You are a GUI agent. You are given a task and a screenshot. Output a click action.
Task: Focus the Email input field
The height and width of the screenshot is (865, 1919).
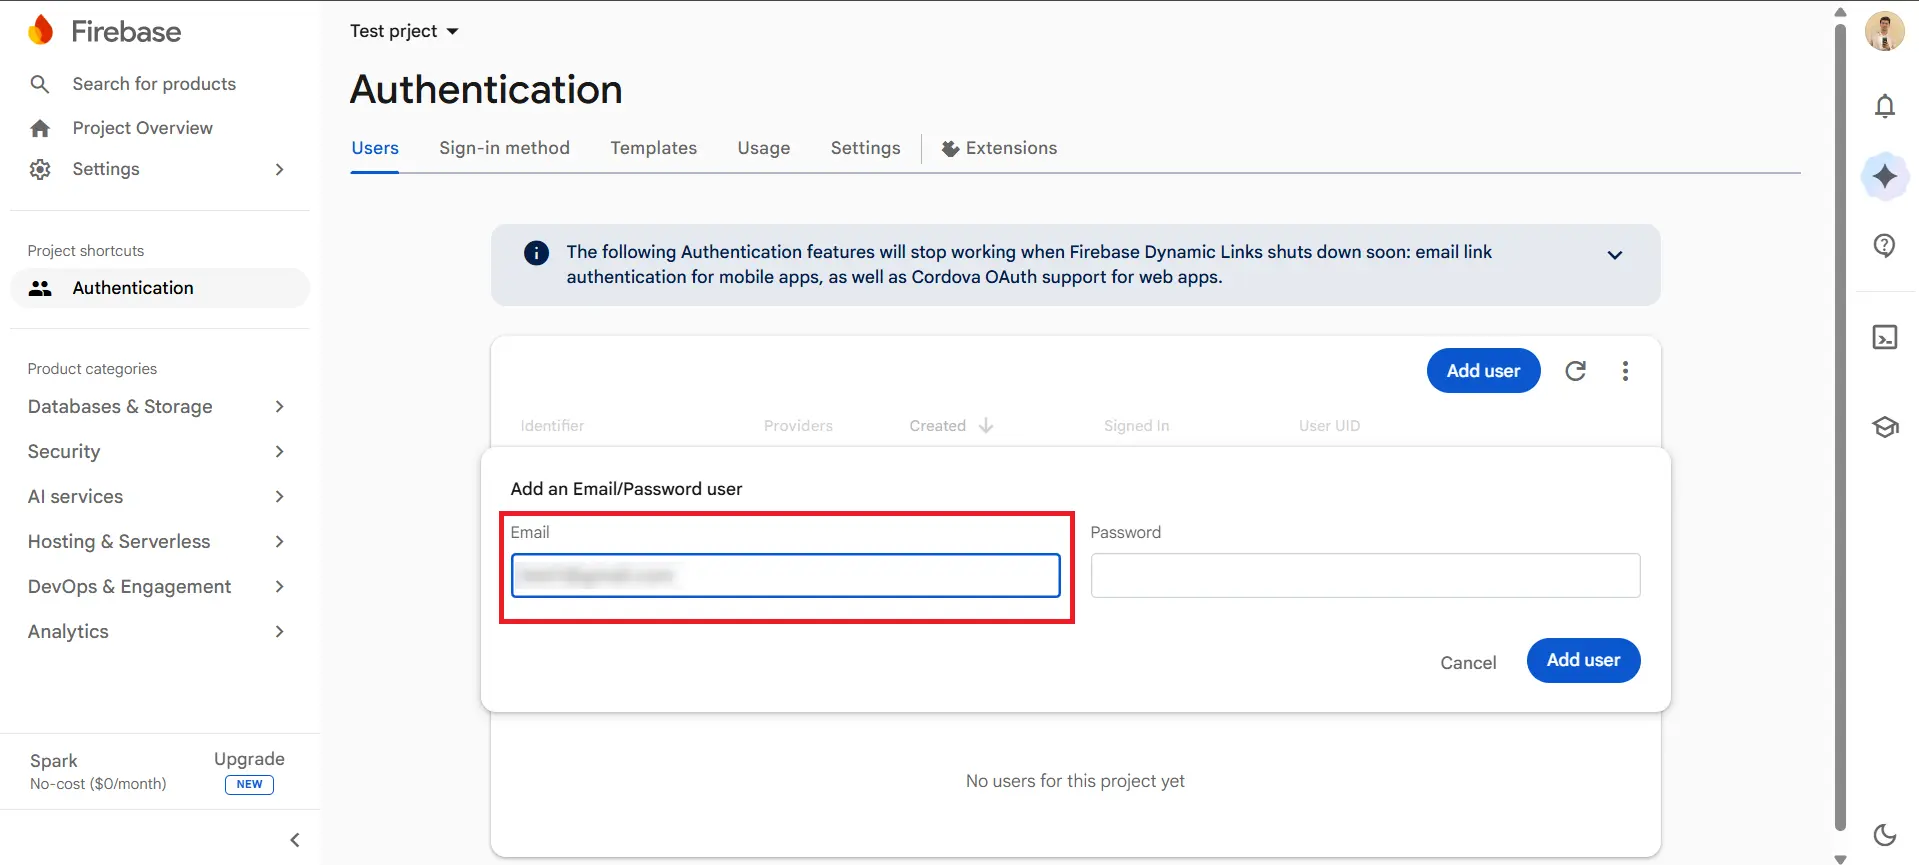point(785,576)
